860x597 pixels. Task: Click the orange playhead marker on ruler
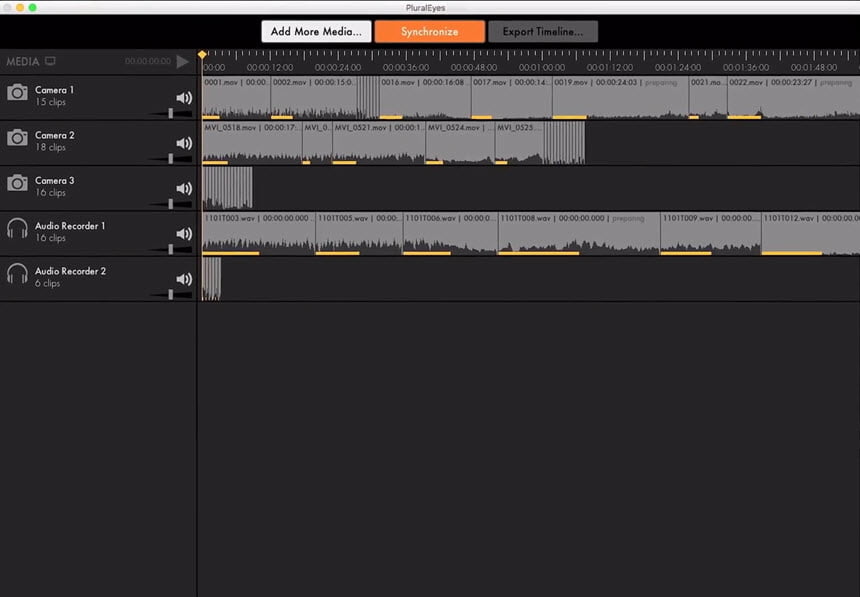tap(202, 54)
